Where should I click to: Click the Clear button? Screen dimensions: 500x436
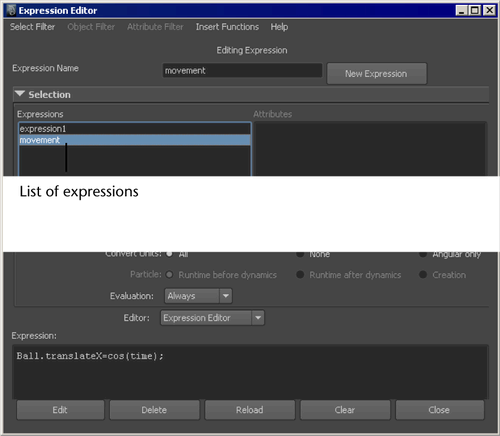pyautogui.click(x=345, y=410)
